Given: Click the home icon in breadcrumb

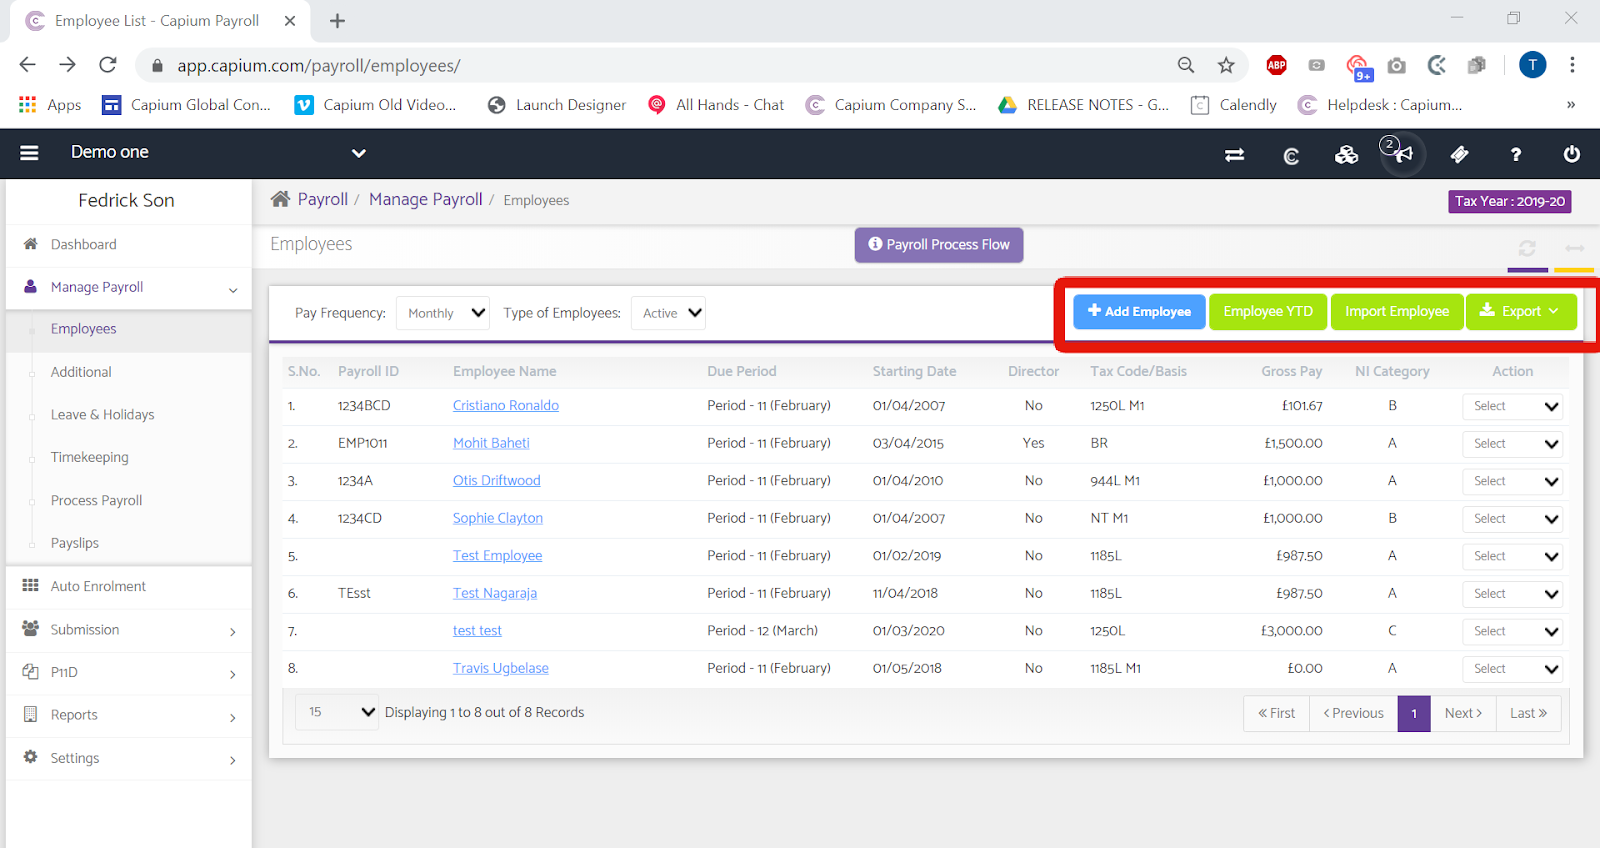Looking at the screenshot, I should [x=280, y=199].
